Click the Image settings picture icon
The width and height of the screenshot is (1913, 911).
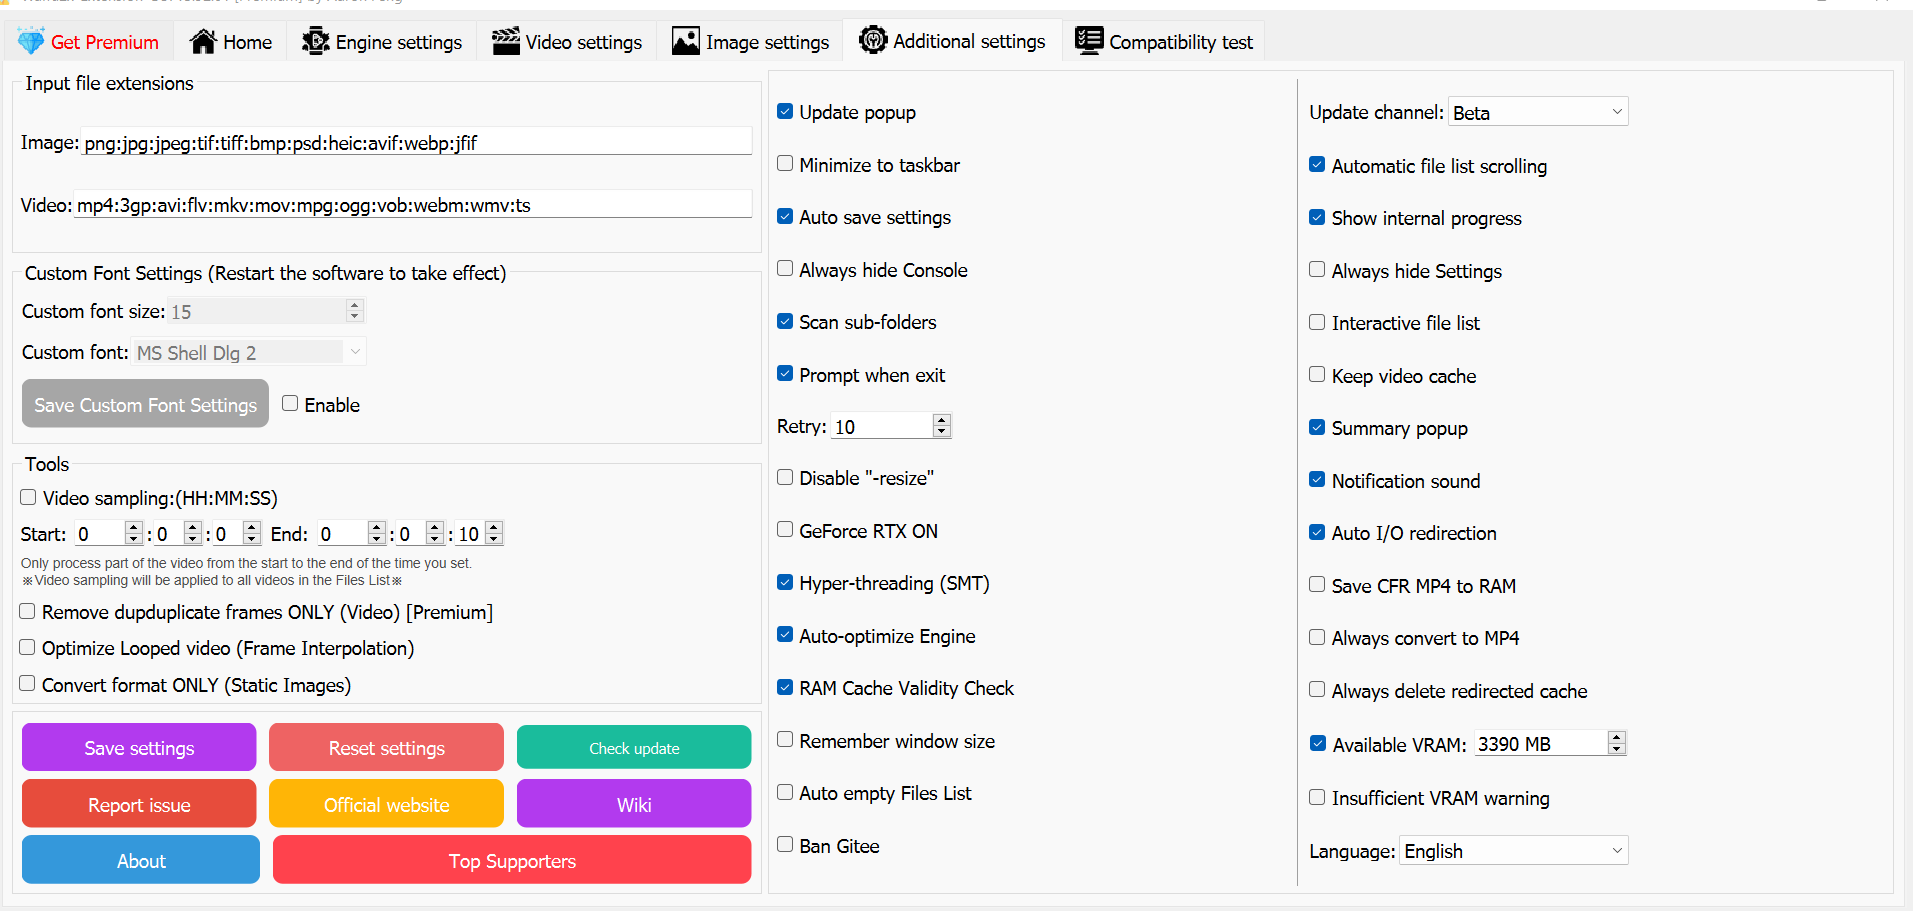686,41
